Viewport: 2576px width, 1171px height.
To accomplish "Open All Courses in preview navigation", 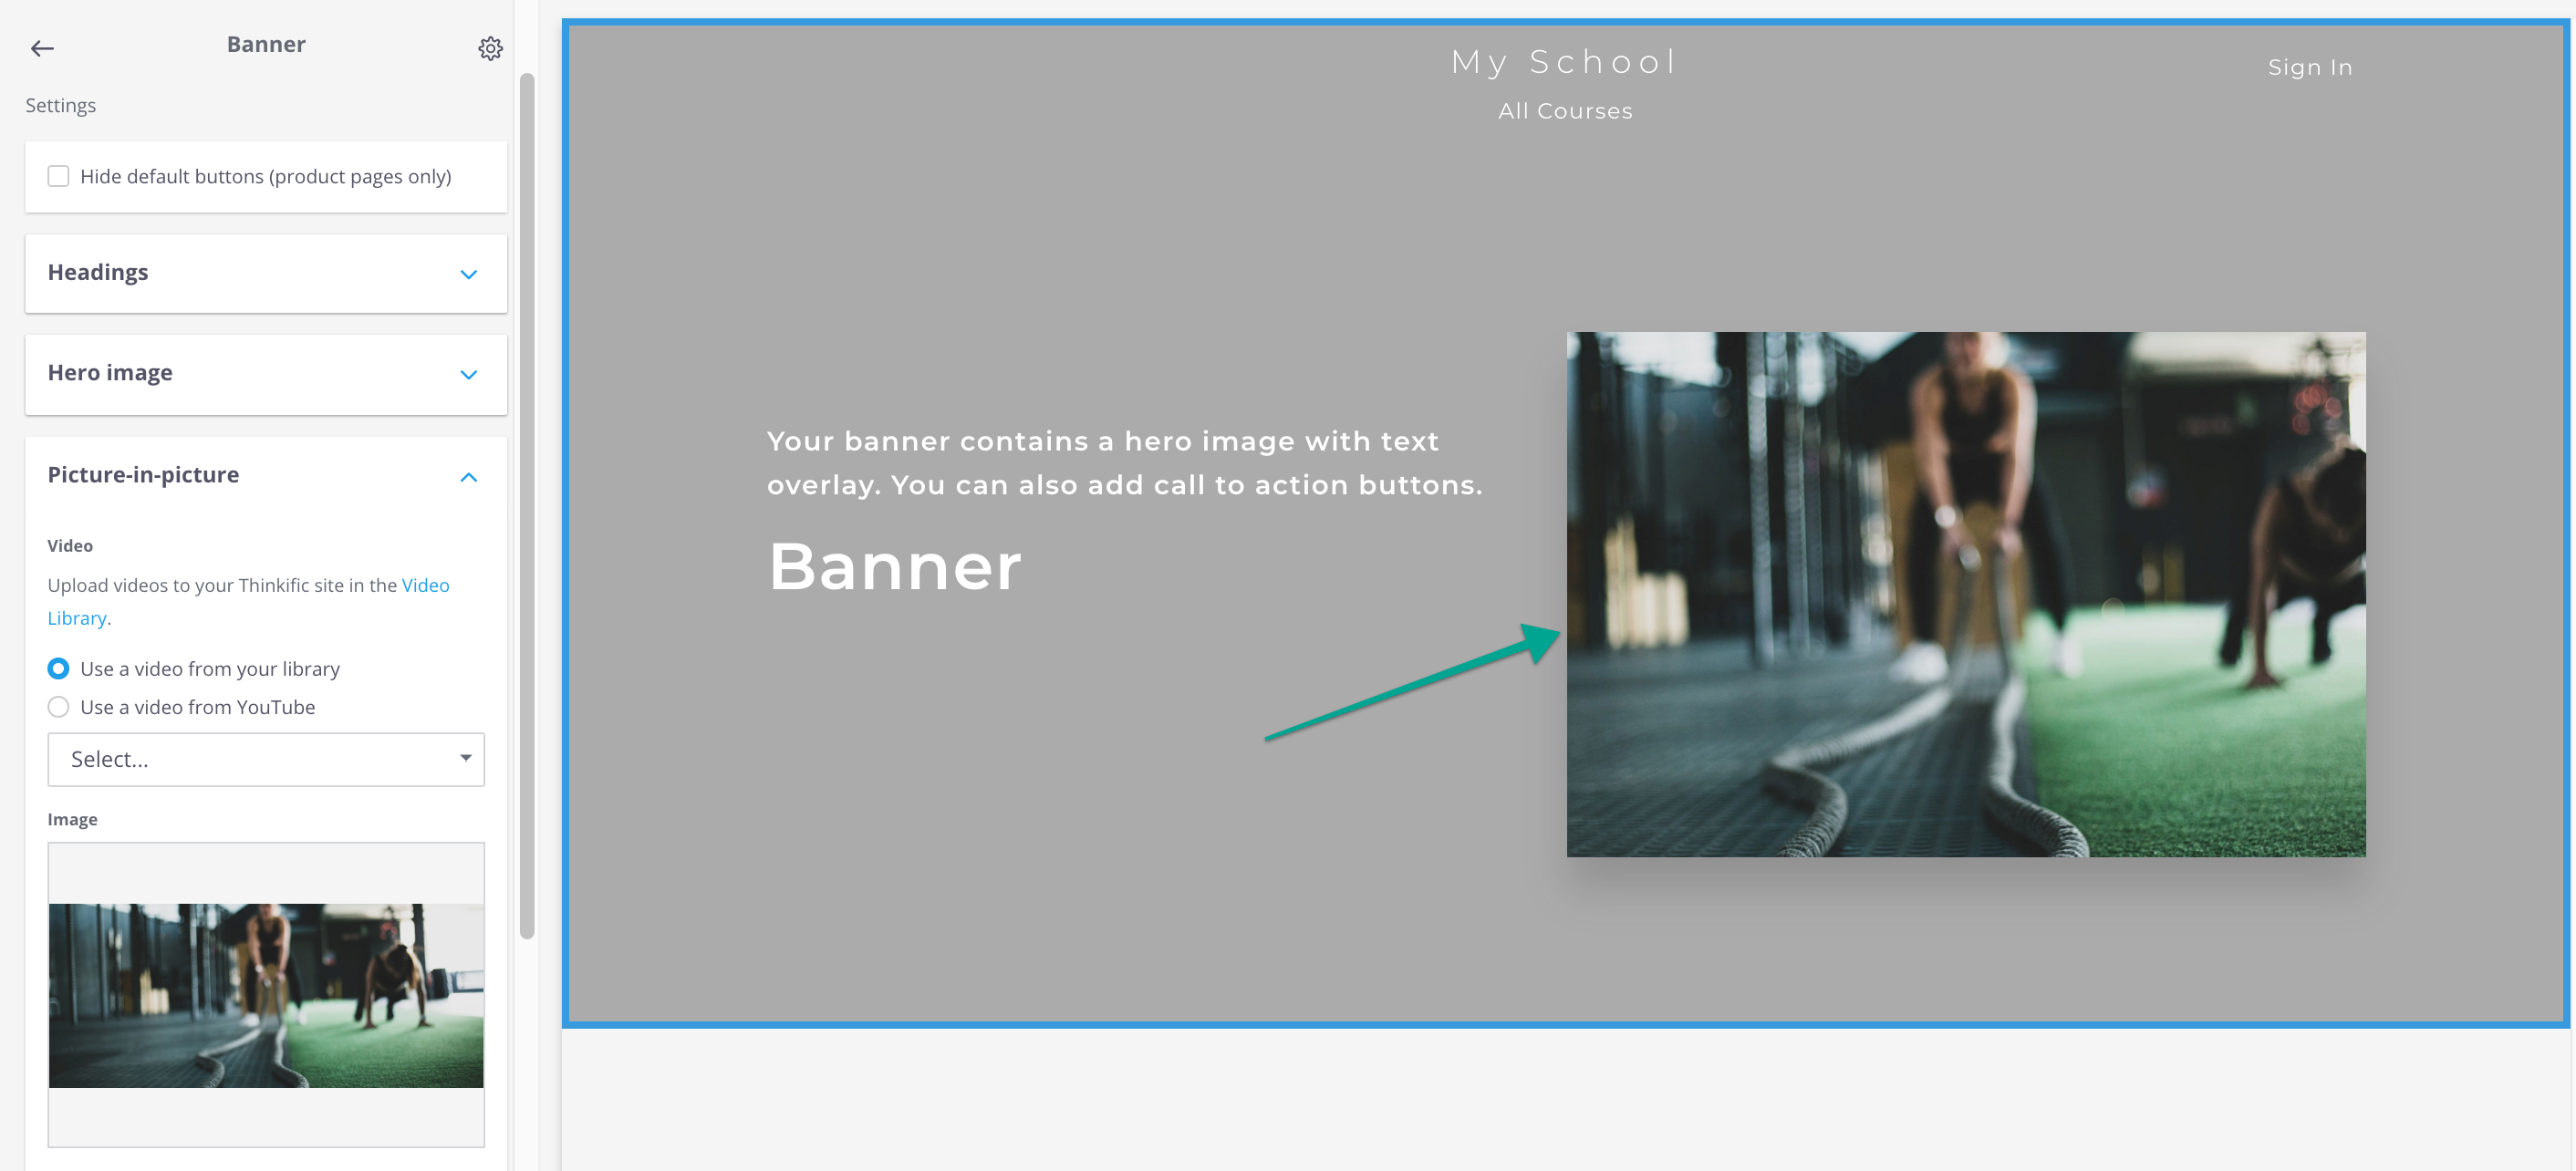I will point(1565,111).
